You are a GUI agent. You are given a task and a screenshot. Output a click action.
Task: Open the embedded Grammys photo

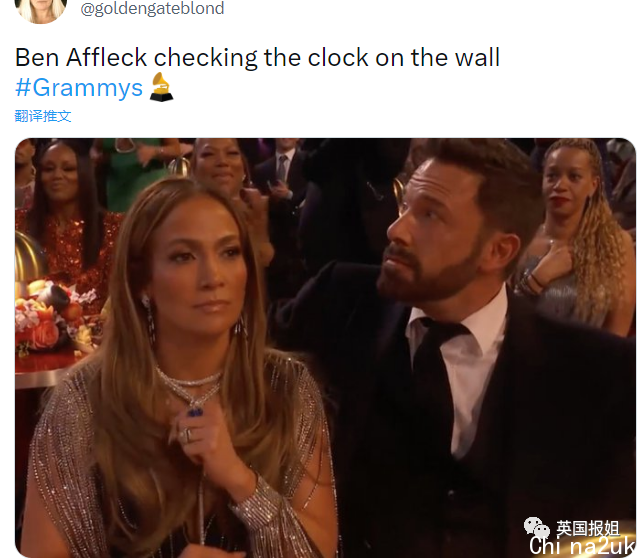[x=325, y=347]
